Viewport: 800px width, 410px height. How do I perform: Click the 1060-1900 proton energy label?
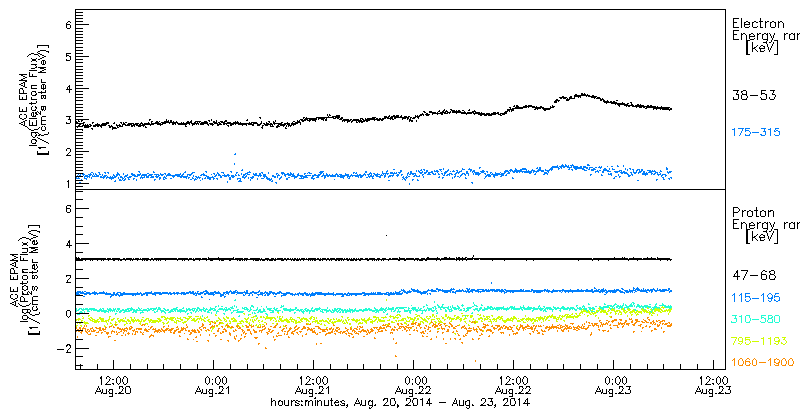pyautogui.click(x=763, y=363)
